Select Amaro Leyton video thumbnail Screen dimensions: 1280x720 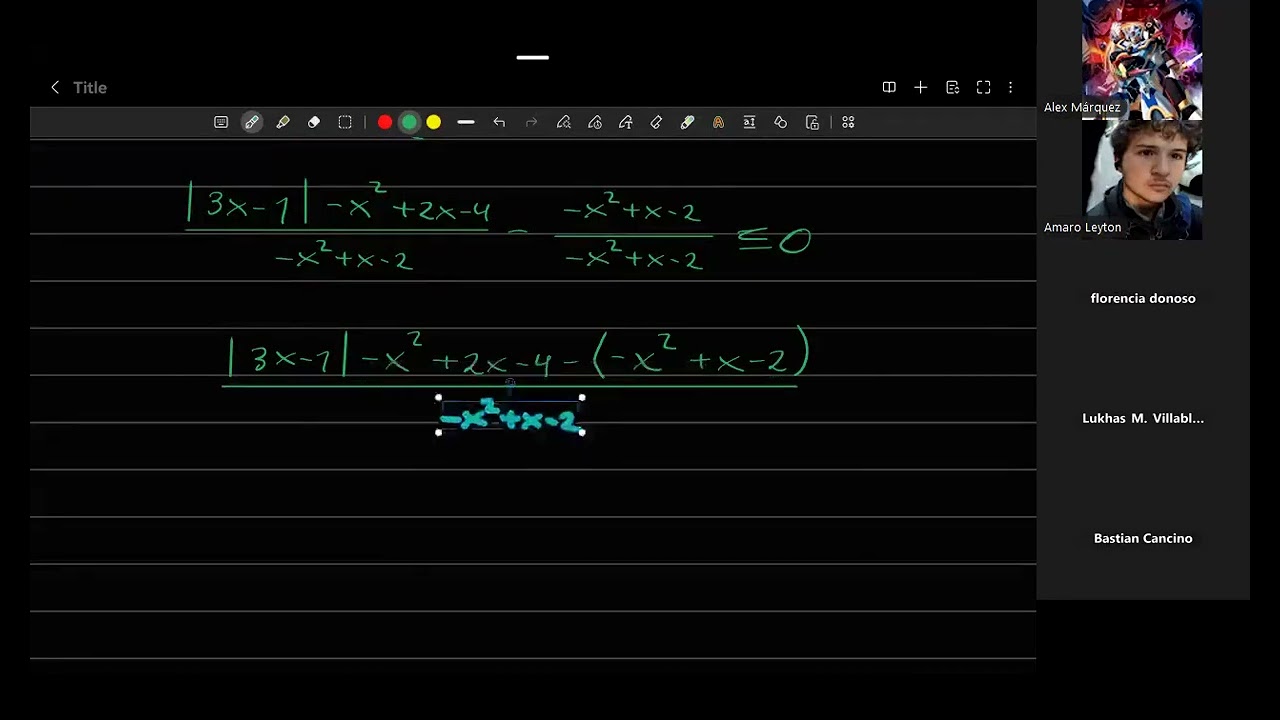pyautogui.click(x=1142, y=180)
